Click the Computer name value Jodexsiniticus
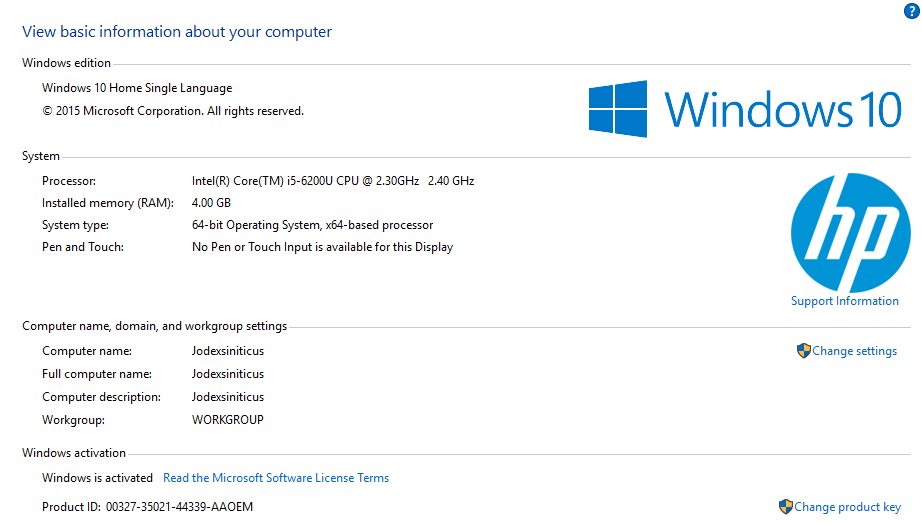Viewport: 922px width, 525px height. click(x=228, y=351)
